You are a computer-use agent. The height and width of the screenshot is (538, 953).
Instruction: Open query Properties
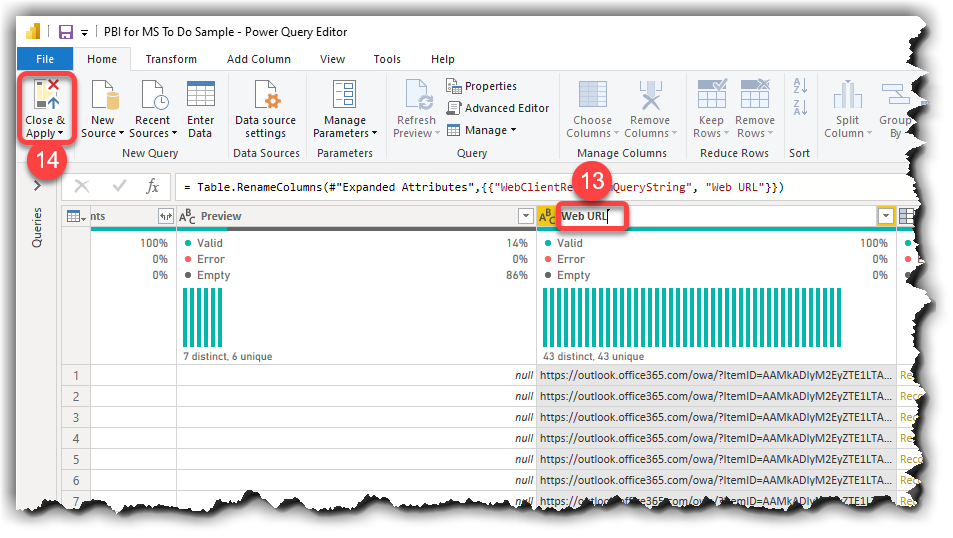(481, 86)
